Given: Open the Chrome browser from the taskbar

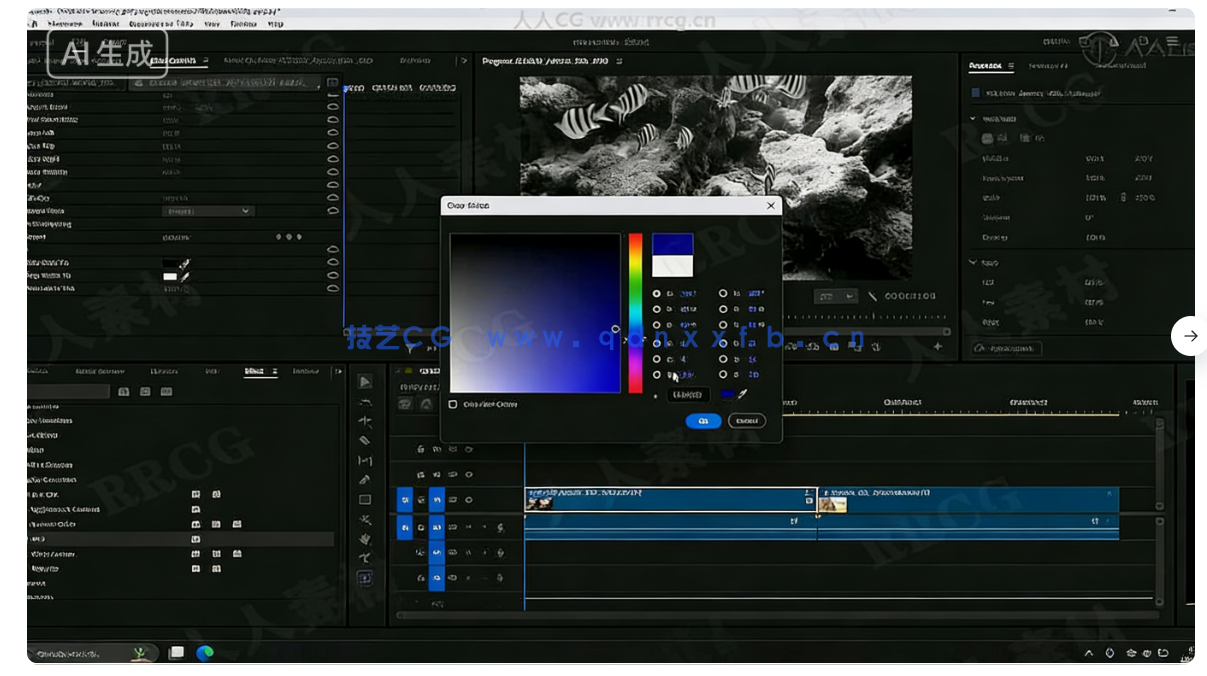Looking at the screenshot, I should click(x=206, y=651).
